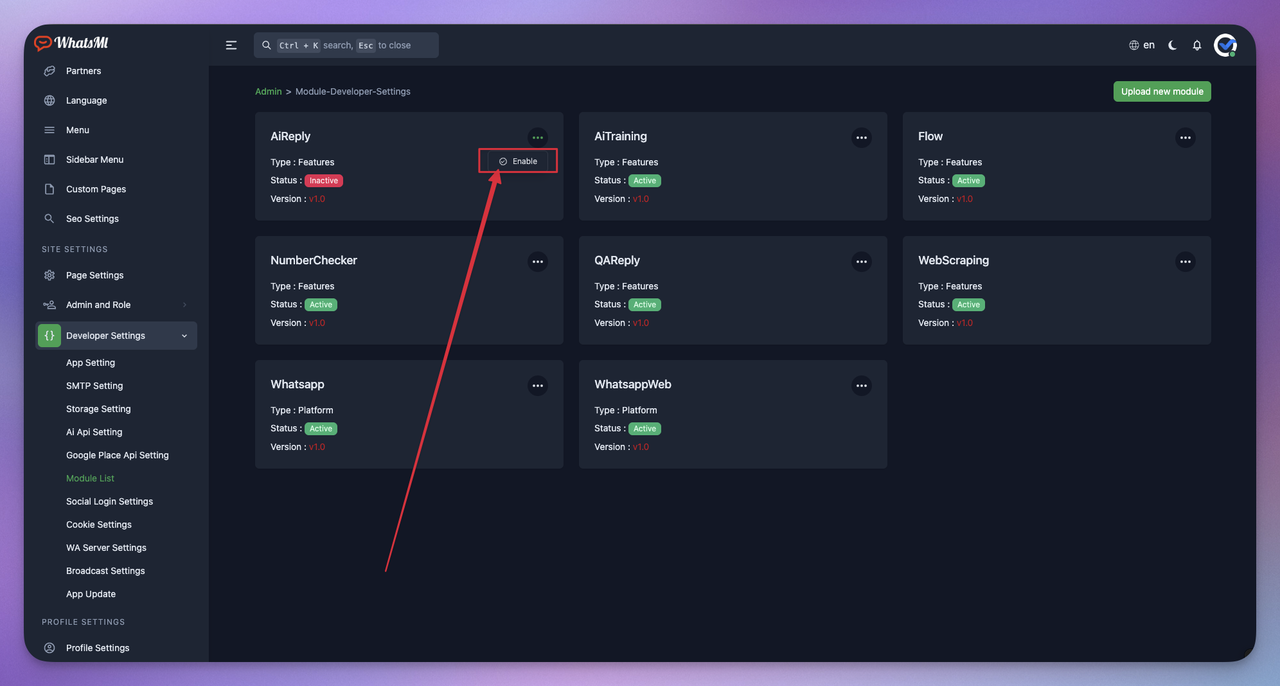Screen dimensions: 1280x686
Task: Open the en language selector
Action: (x=1142, y=45)
